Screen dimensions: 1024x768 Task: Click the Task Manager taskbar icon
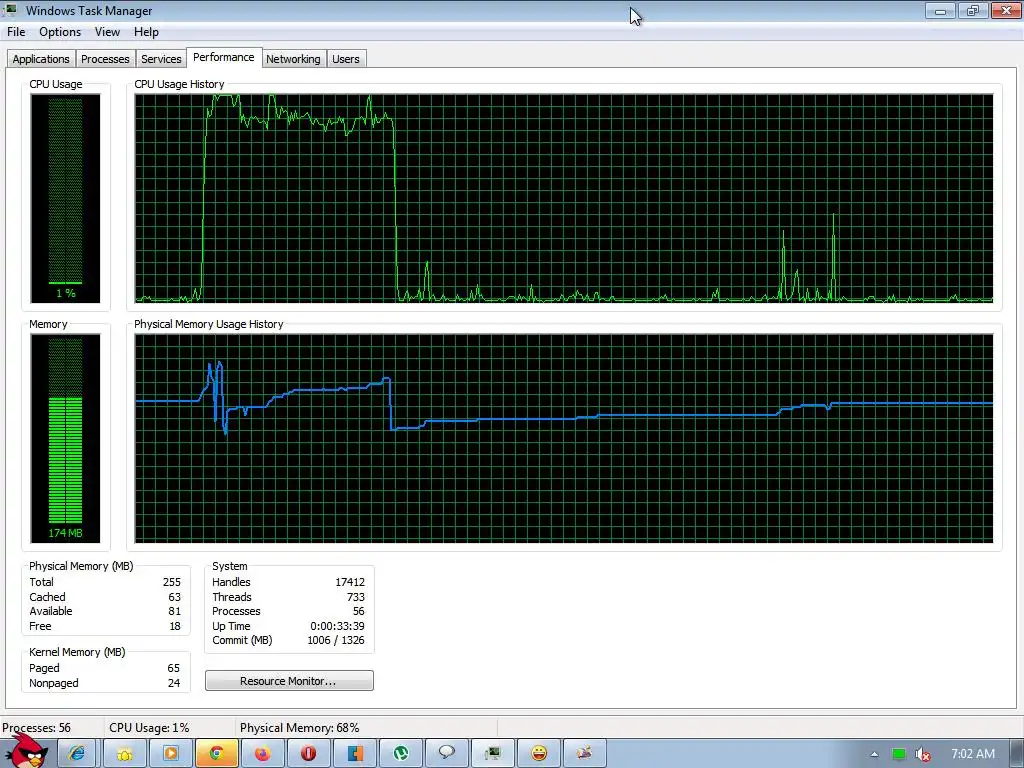click(493, 754)
